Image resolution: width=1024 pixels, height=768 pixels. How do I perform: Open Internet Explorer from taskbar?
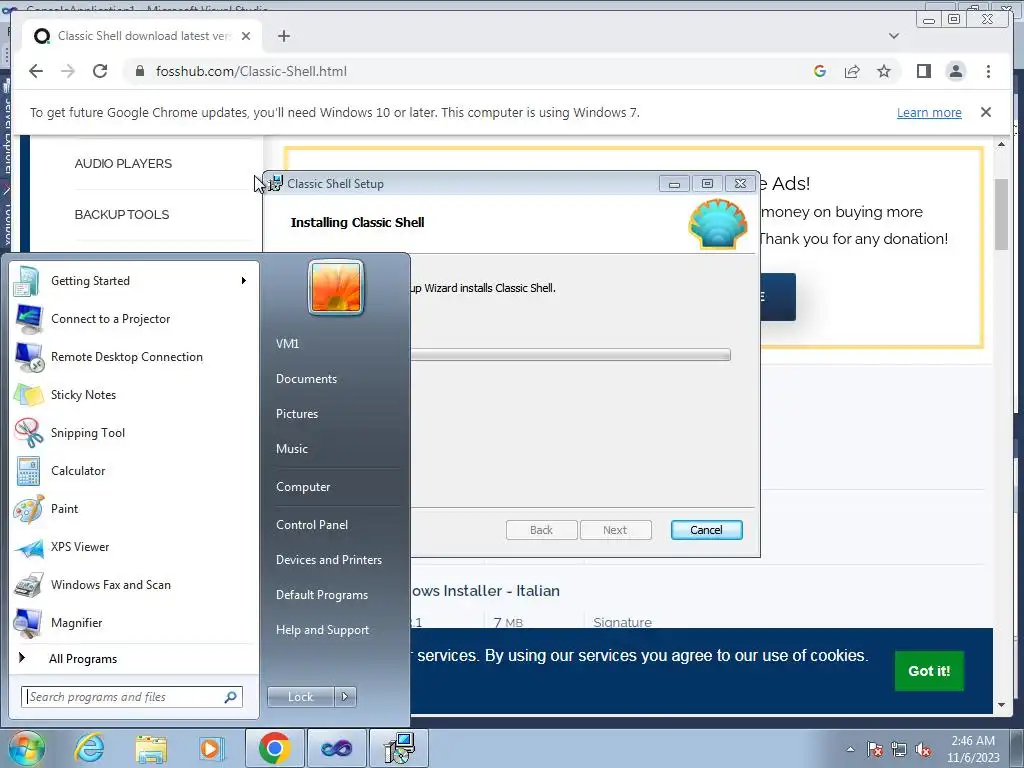pyautogui.click(x=89, y=748)
